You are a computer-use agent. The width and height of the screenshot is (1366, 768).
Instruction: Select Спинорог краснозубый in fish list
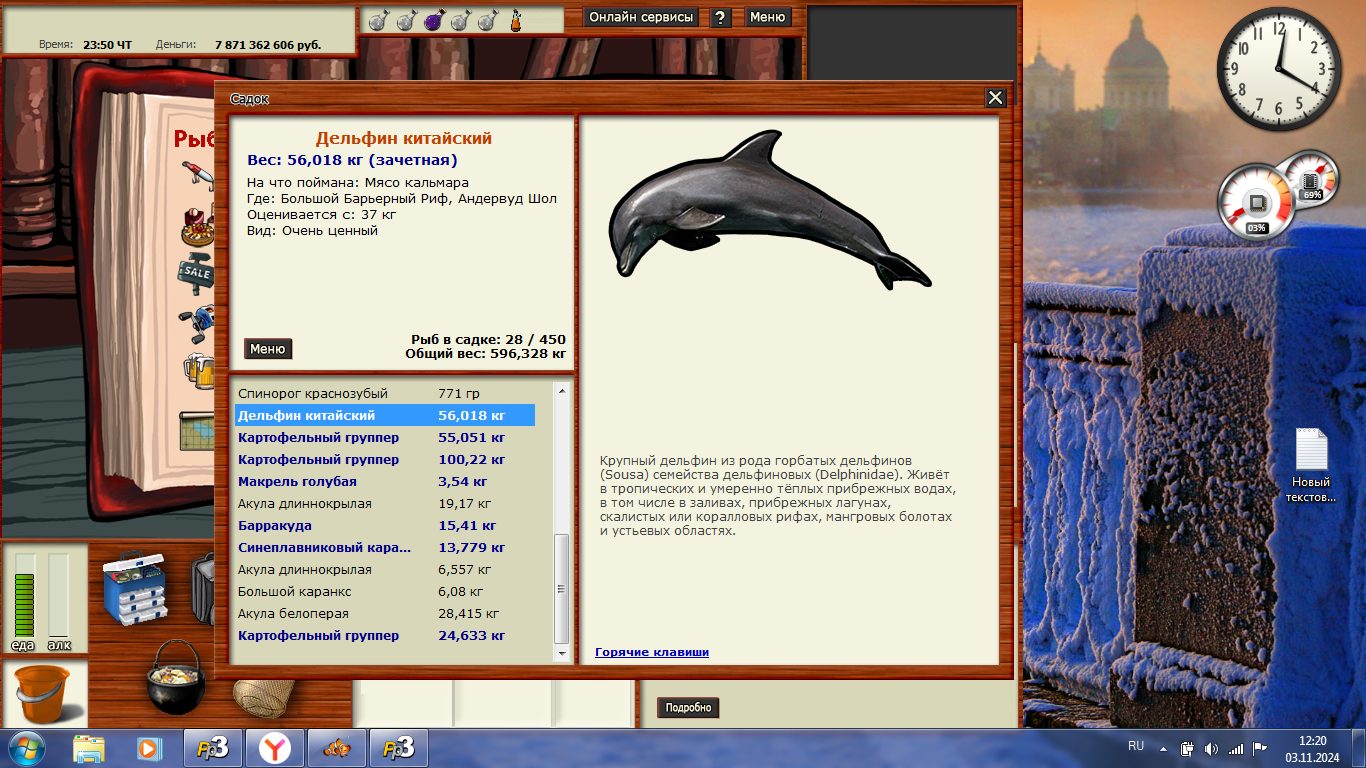313,394
